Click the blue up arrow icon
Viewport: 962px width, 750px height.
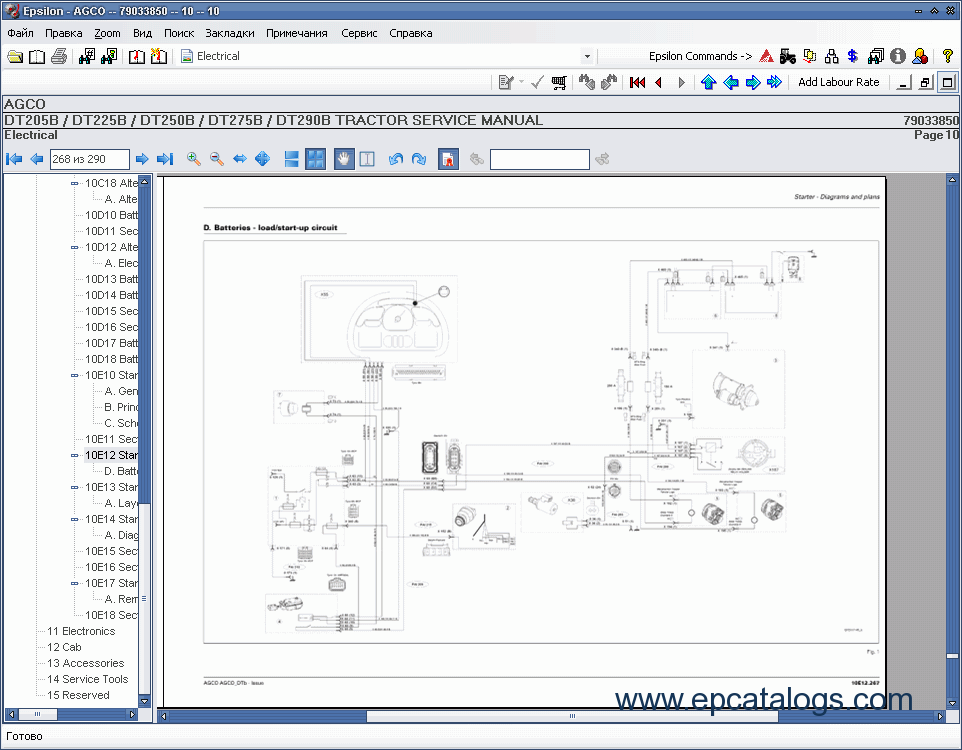point(709,82)
